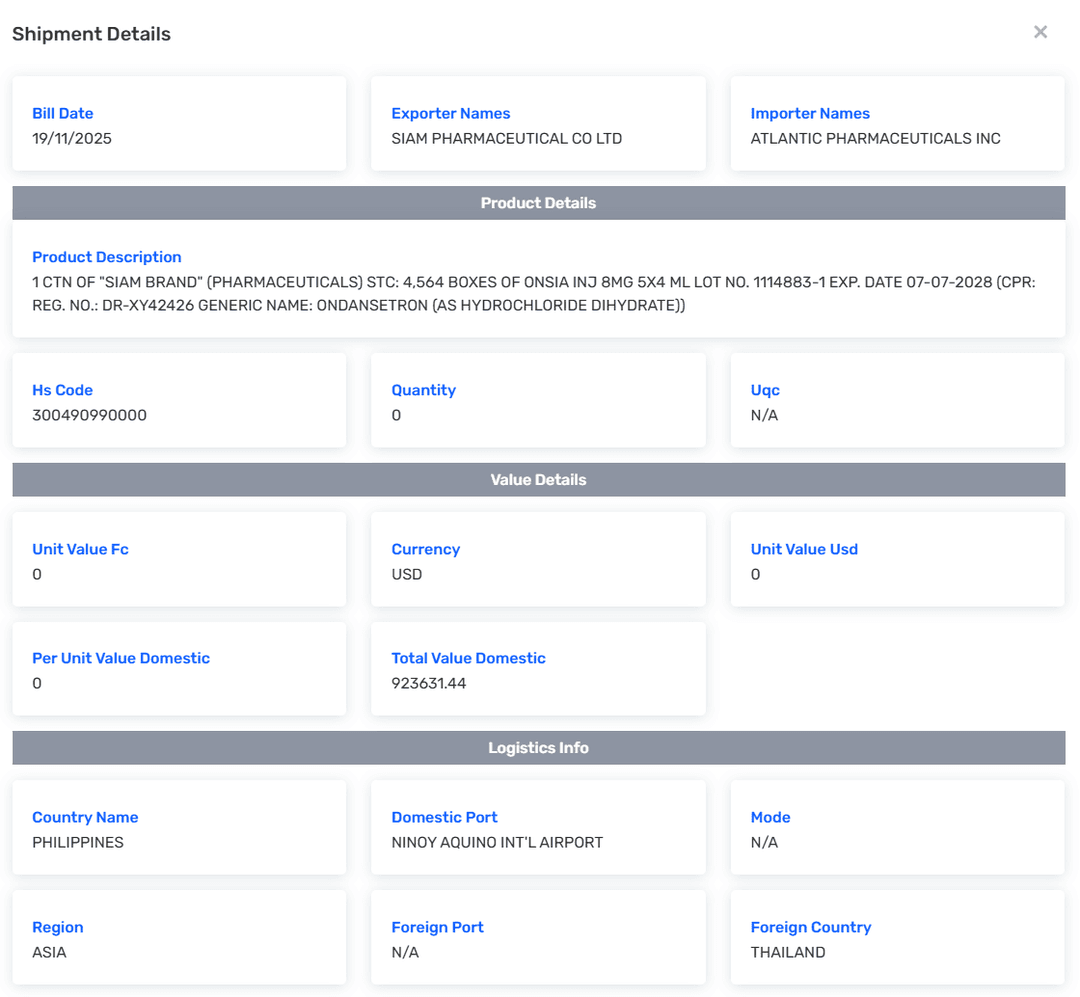Click the Exporter Names label
The width and height of the screenshot is (1080, 997).
pos(450,114)
